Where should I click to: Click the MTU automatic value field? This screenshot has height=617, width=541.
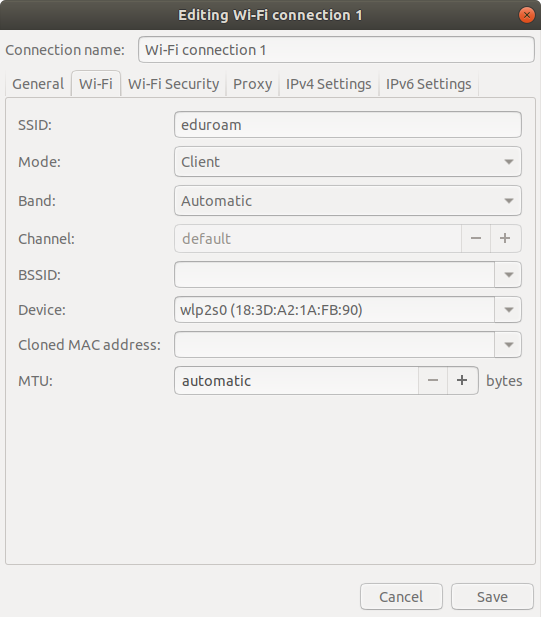coord(296,381)
